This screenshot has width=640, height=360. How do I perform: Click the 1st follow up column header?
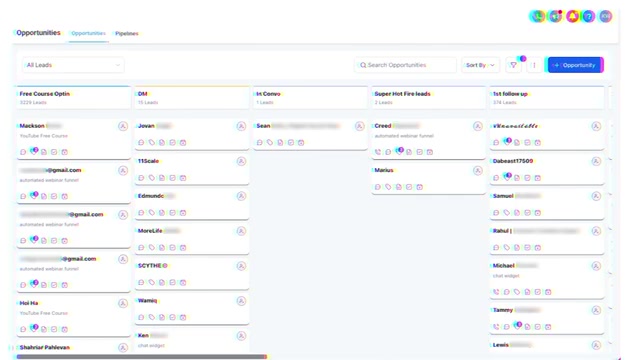pos(547,98)
